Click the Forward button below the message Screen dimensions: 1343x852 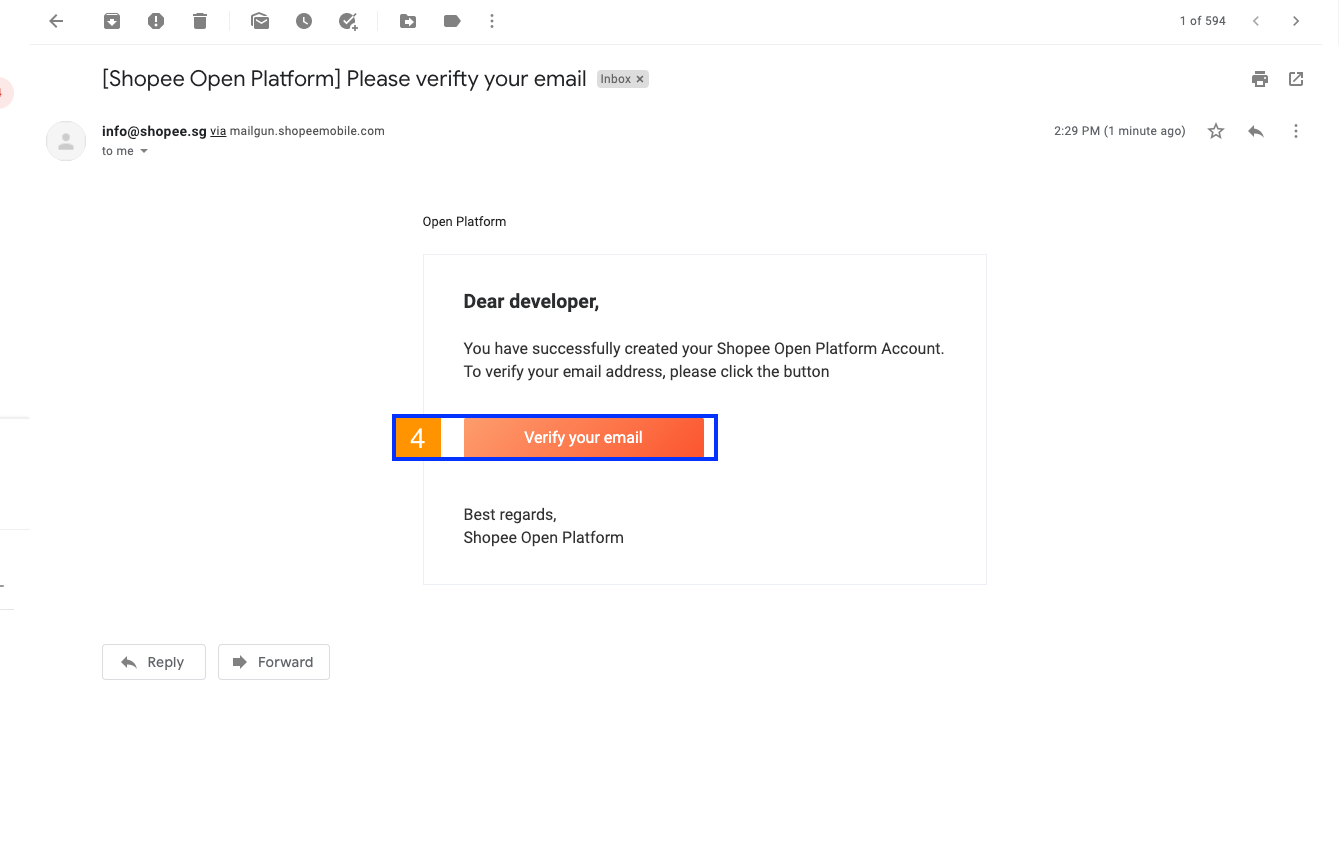274,662
